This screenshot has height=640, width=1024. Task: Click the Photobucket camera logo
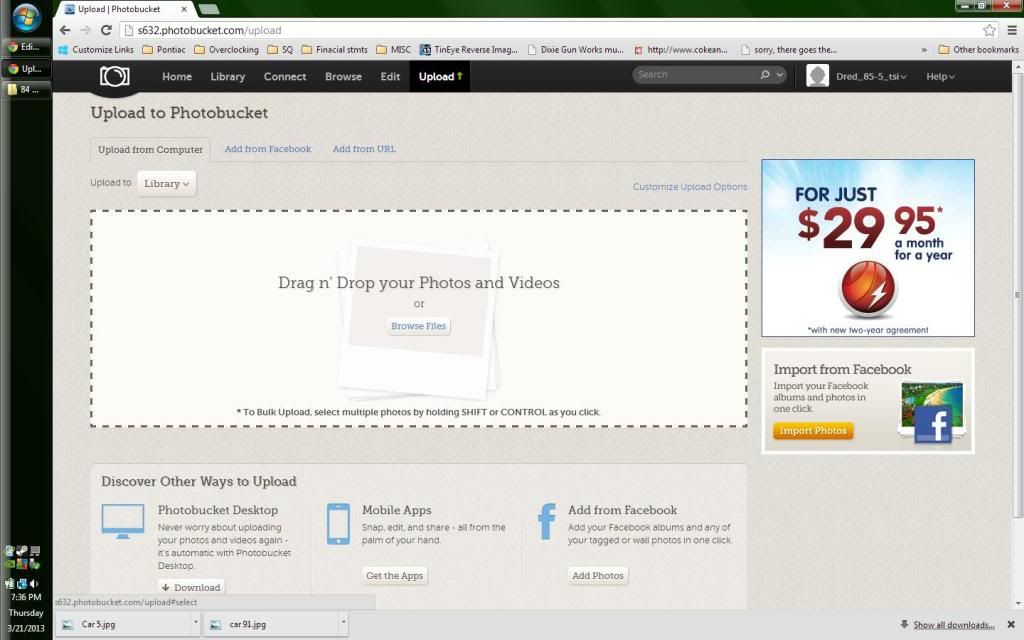coord(114,77)
